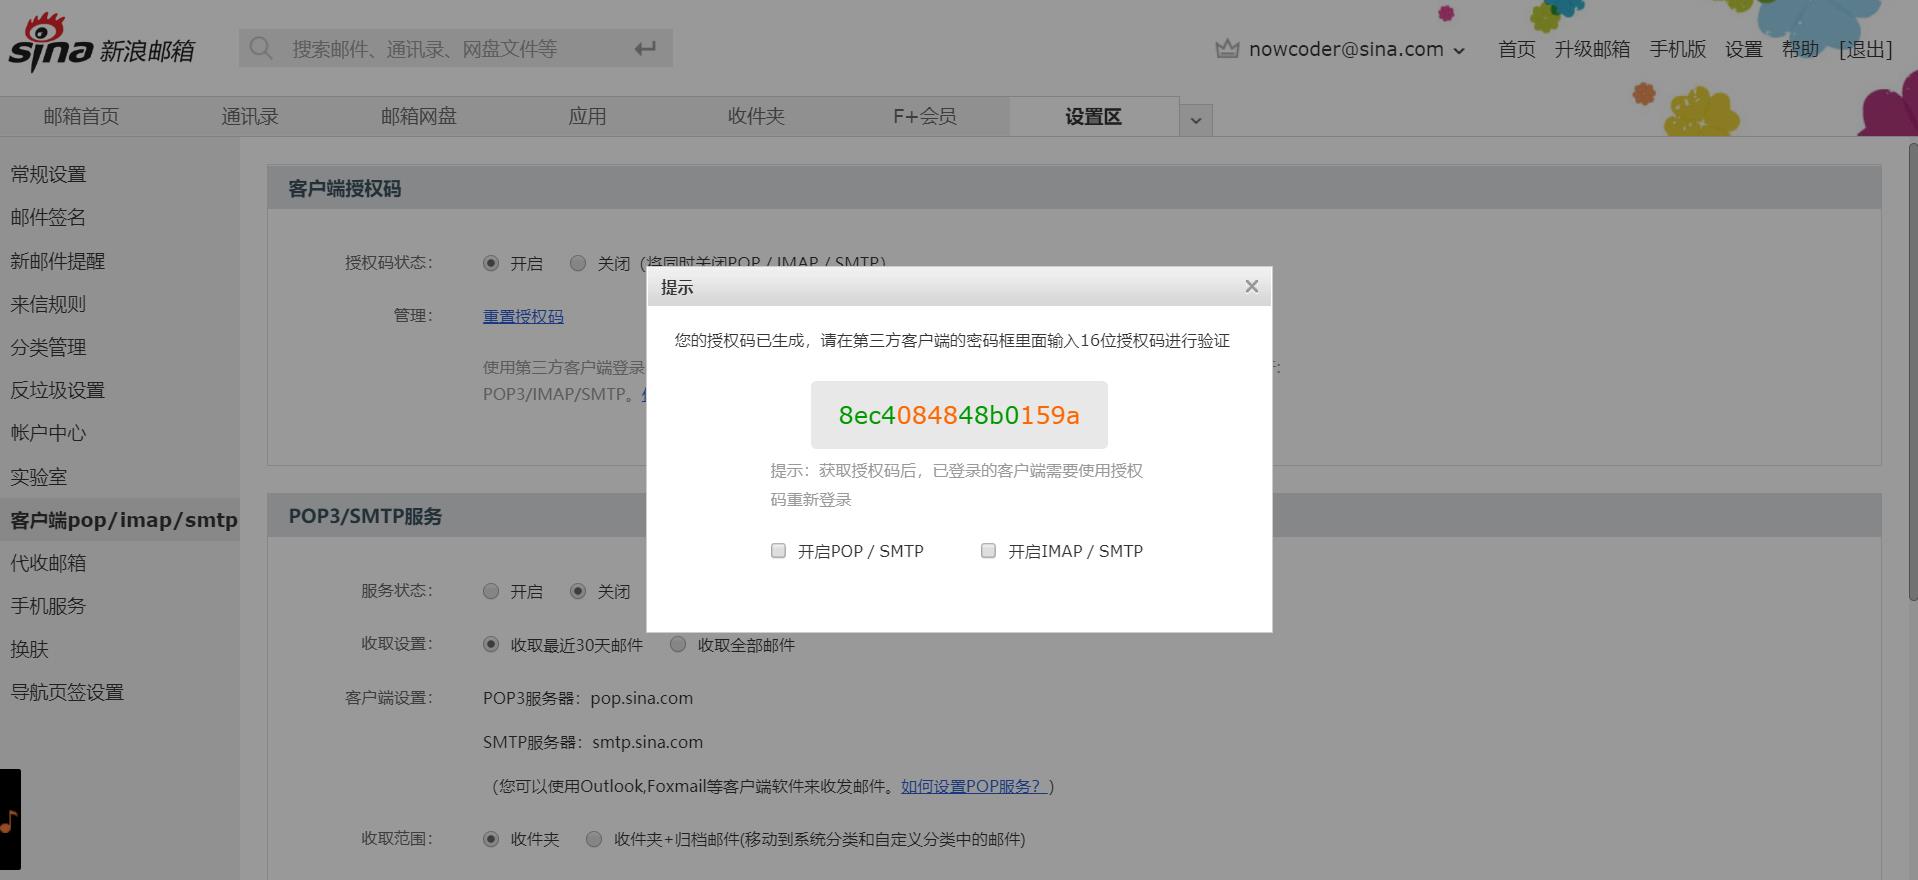The height and width of the screenshot is (880, 1918).
Task: Click the search mail input field
Action: [455, 48]
